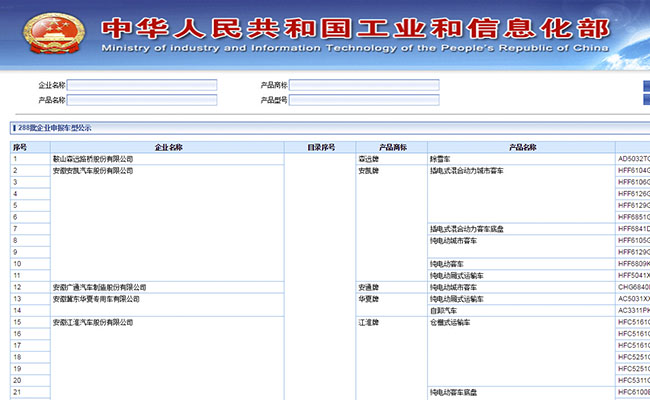Image resolution: width=650 pixels, height=400 pixels.
Task: Click sequence number 14 cell
Action: 30,310
